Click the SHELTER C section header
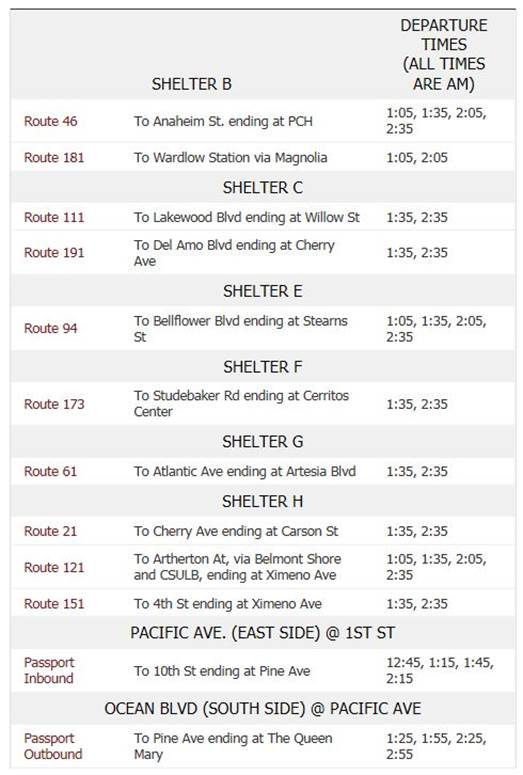523x775 pixels. (x=262, y=188)
